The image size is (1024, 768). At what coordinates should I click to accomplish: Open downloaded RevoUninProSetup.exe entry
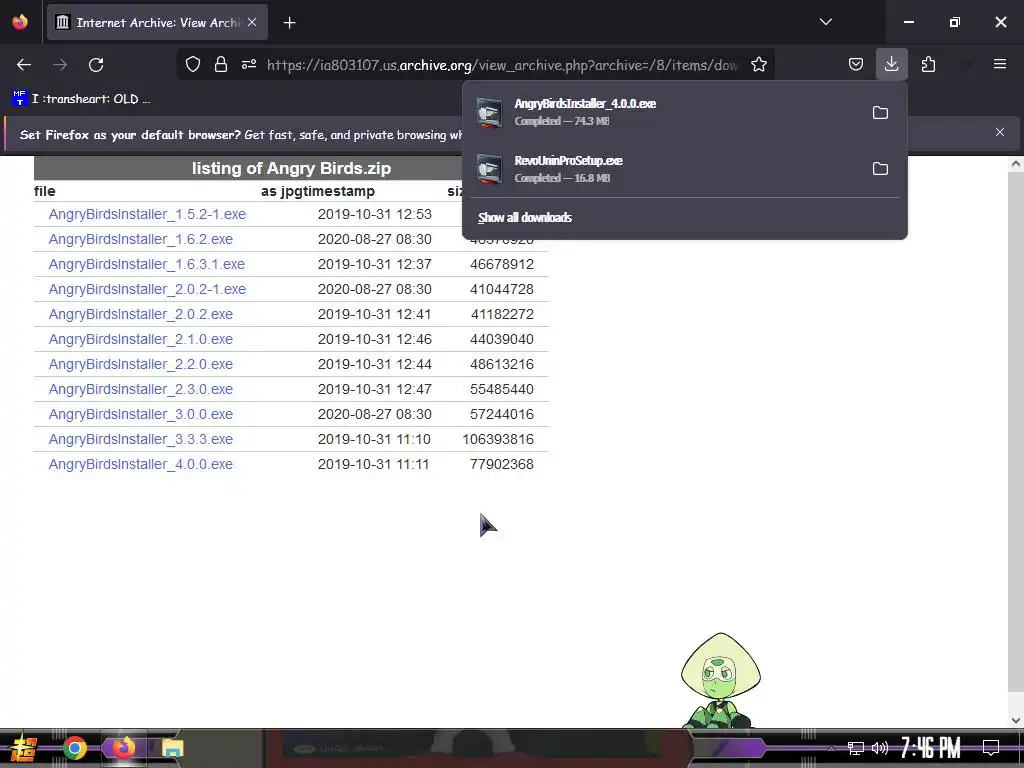[x=666, y=168]
